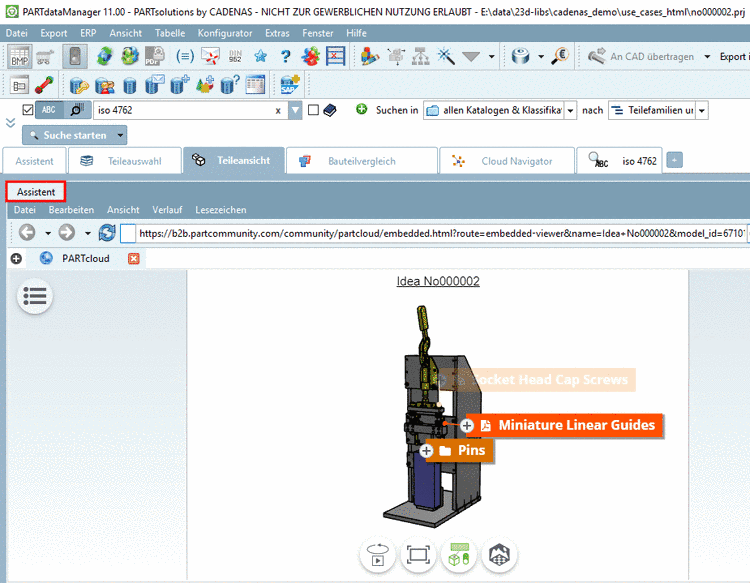
Task: Click the SAP database icon
Action: 289,85
